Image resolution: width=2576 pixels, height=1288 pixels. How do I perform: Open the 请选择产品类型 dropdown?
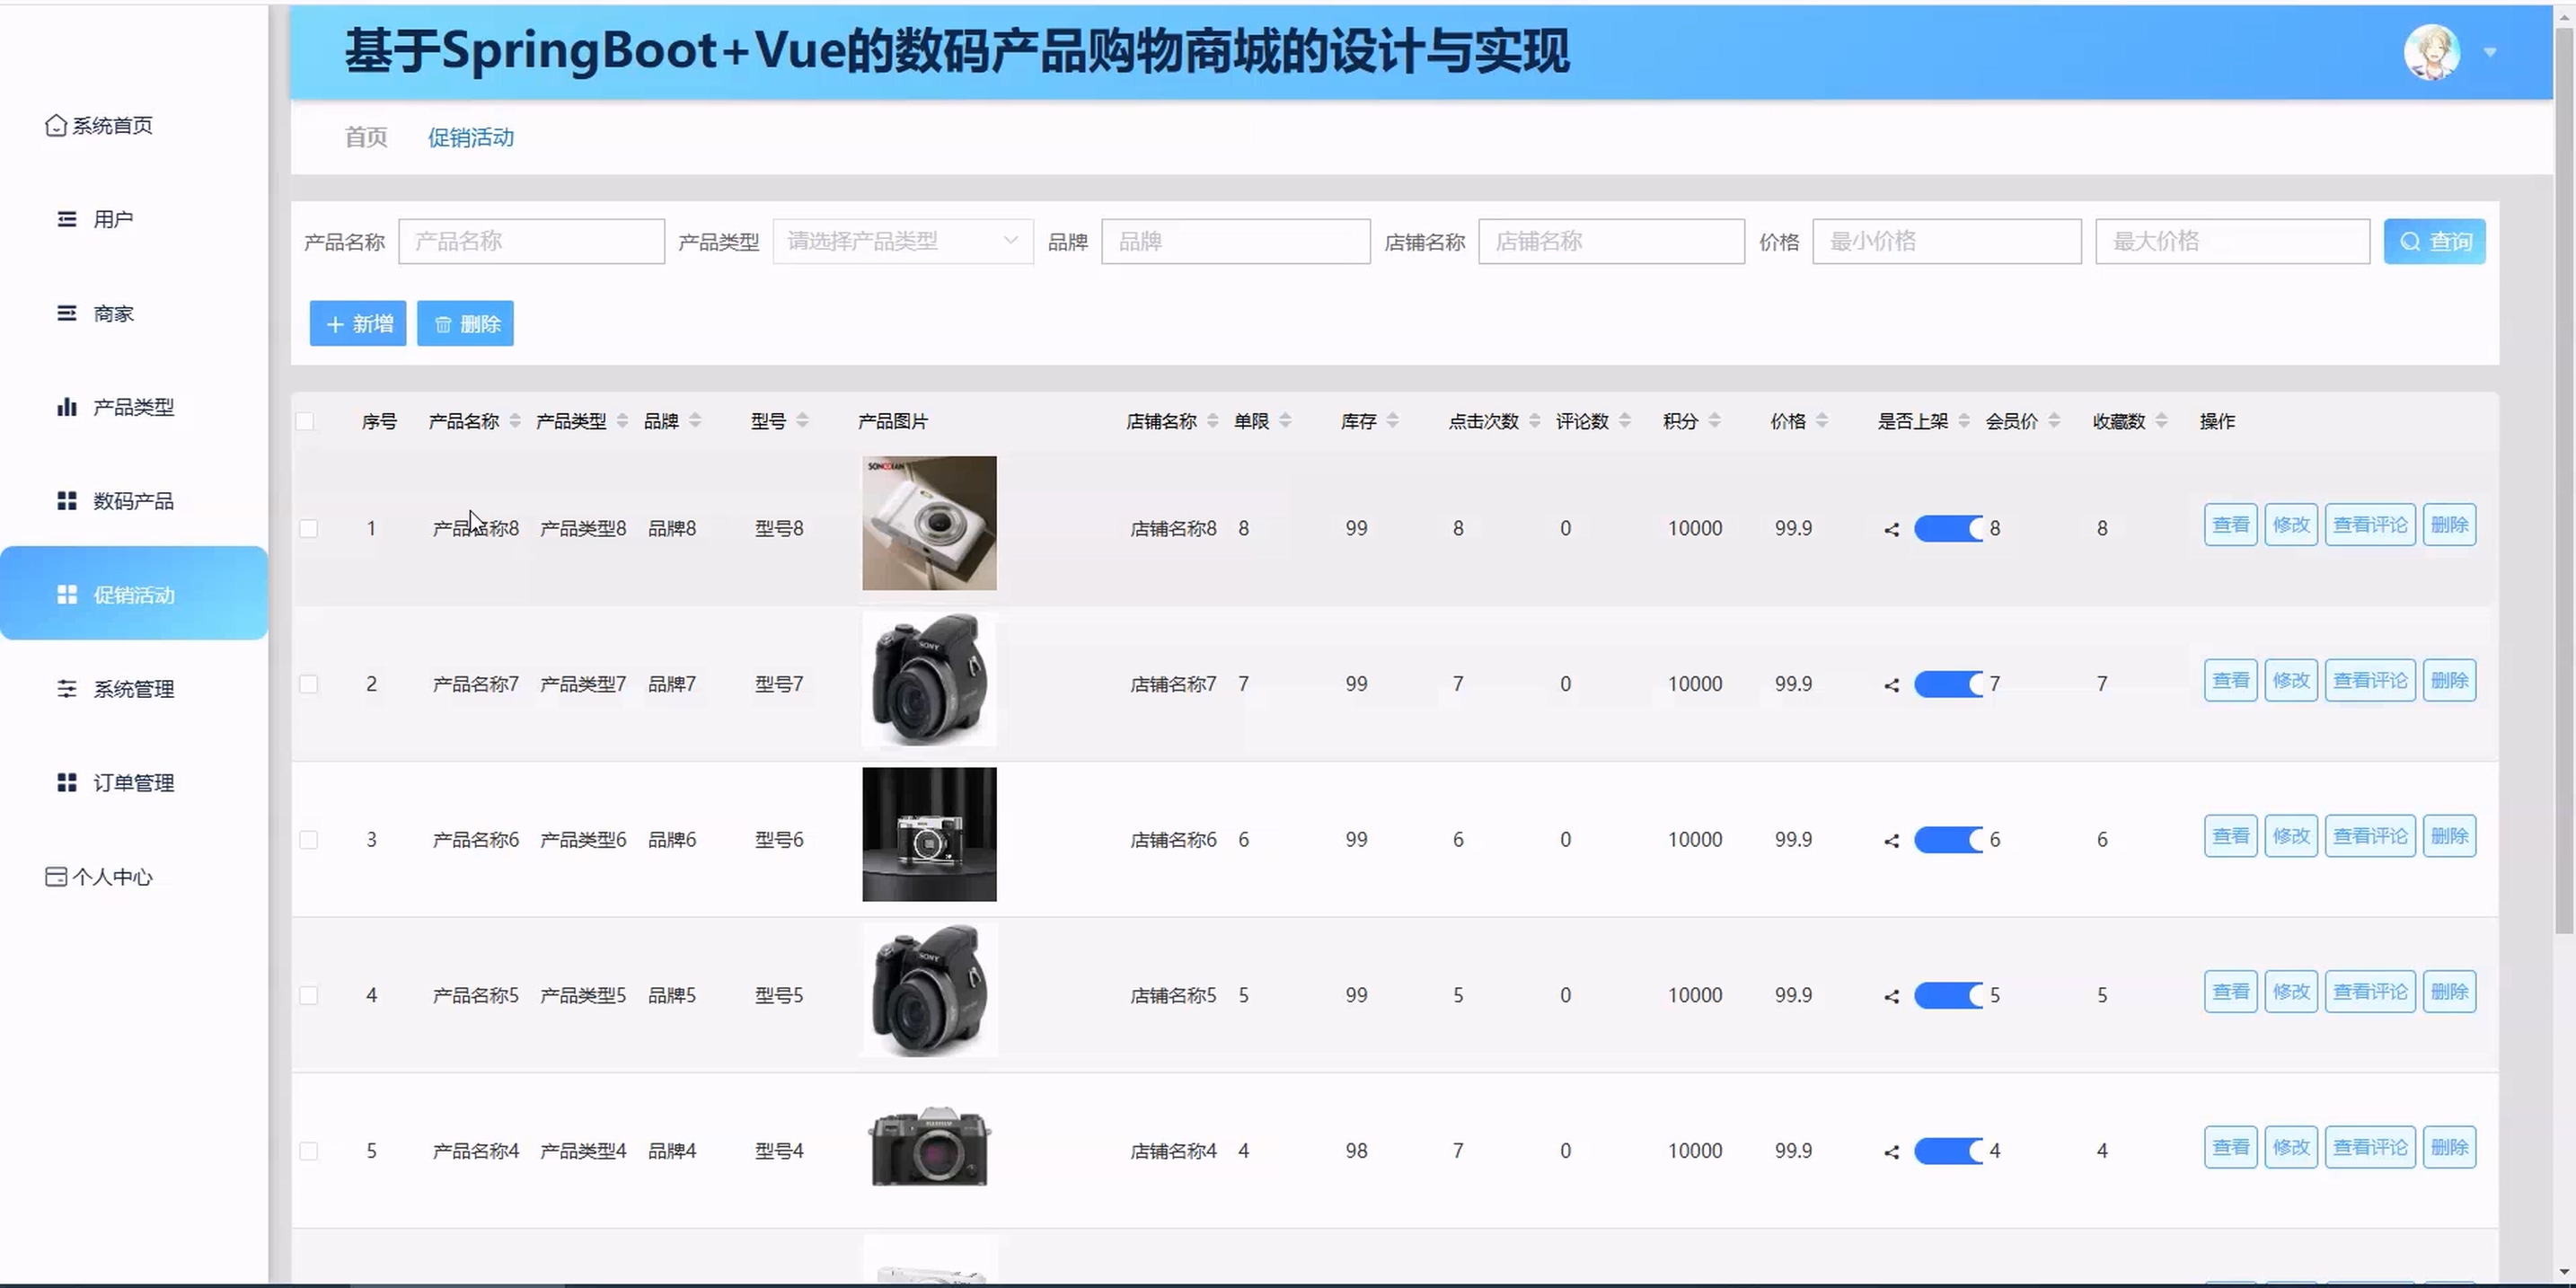[902, 241]
